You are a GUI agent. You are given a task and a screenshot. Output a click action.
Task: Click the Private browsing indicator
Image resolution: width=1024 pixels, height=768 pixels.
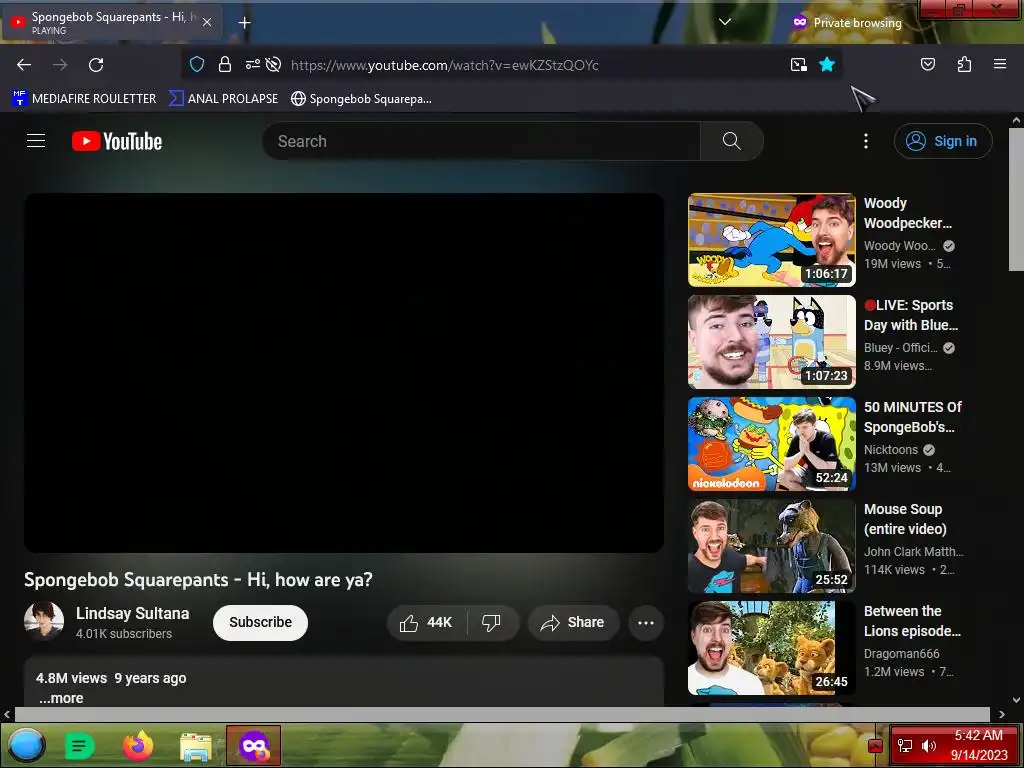coord(847,22)
